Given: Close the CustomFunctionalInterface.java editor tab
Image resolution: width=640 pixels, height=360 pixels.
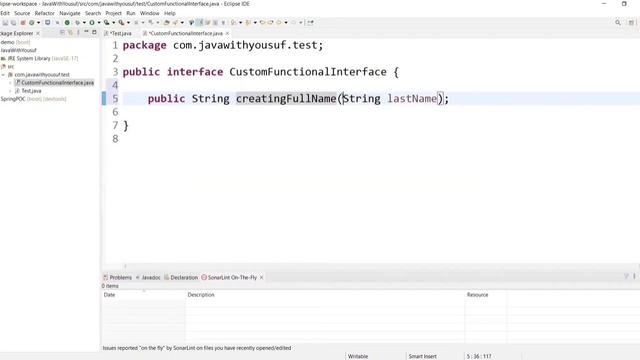Looking at the screenshot, I should [x=227, y=33].
